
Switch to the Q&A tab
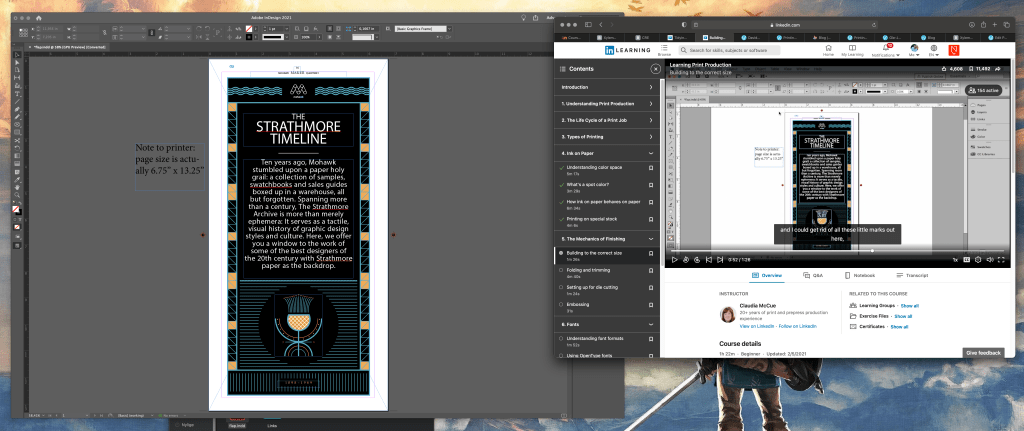click(x=812, y=274)
